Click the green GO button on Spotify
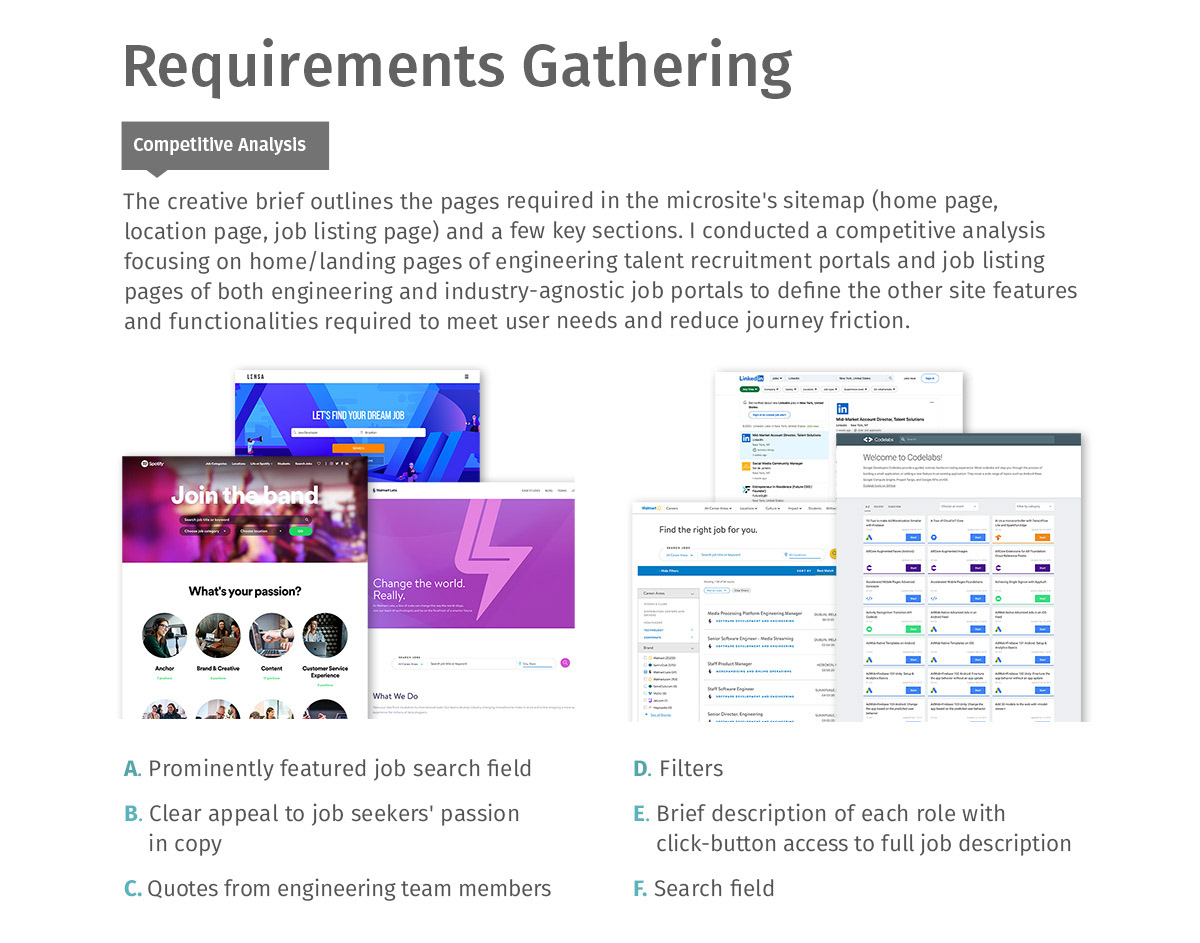 300,531
